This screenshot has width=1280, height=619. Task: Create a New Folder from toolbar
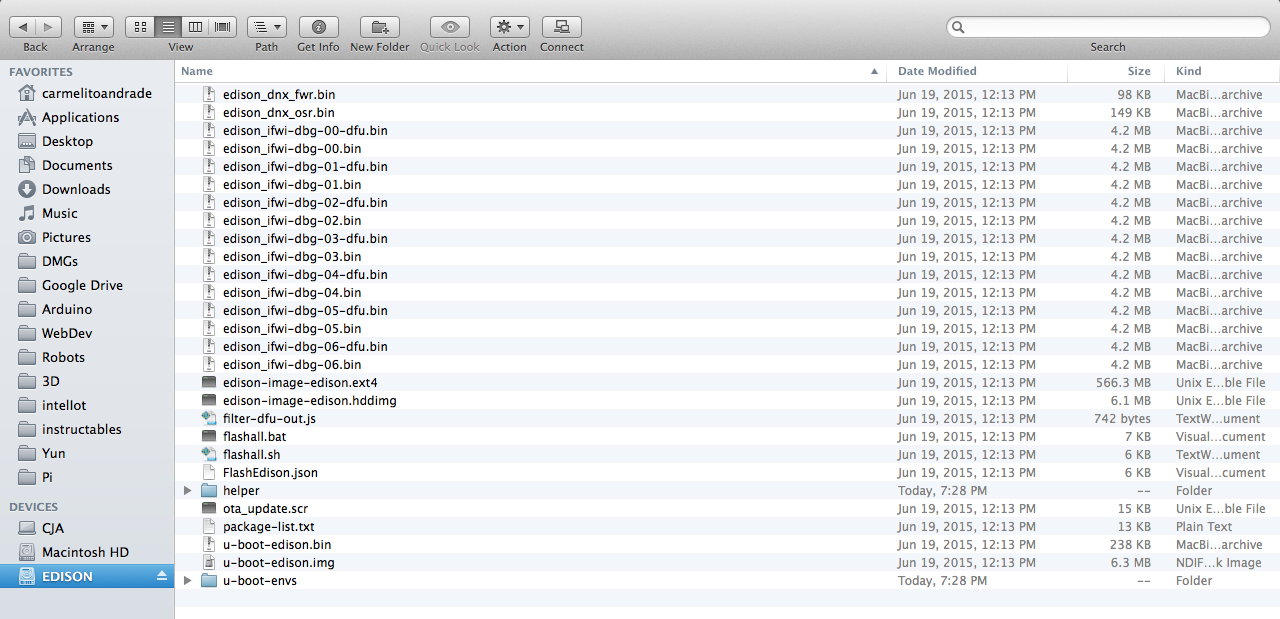click(x=380, y=27)
